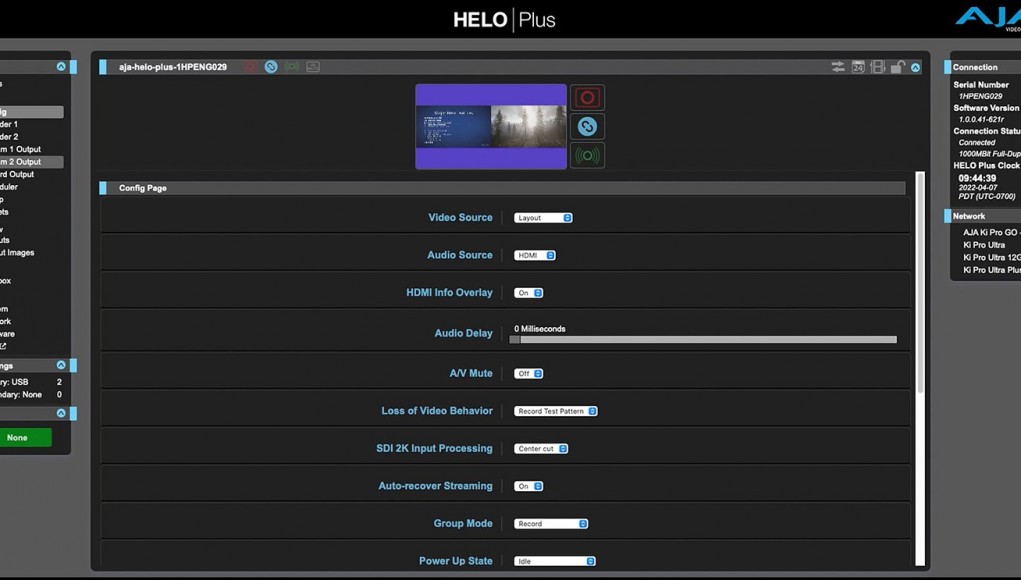Click the small blue link icon in device title bar
The image size is (1021, 580).
pyautogui.click(x=271, y=67)
